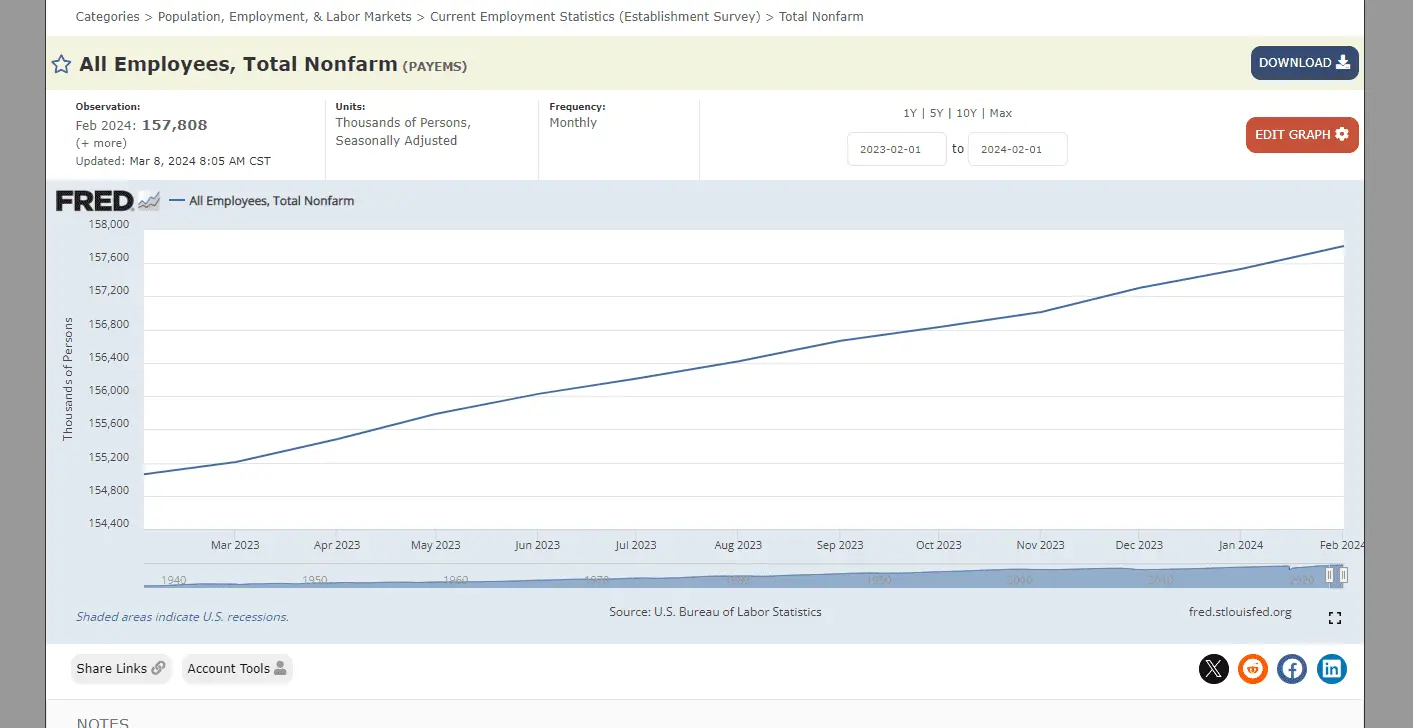This screenshot has width=1413, height=728.
Task: Share the graph on Reddit
Action: (x=1252, y=669)
